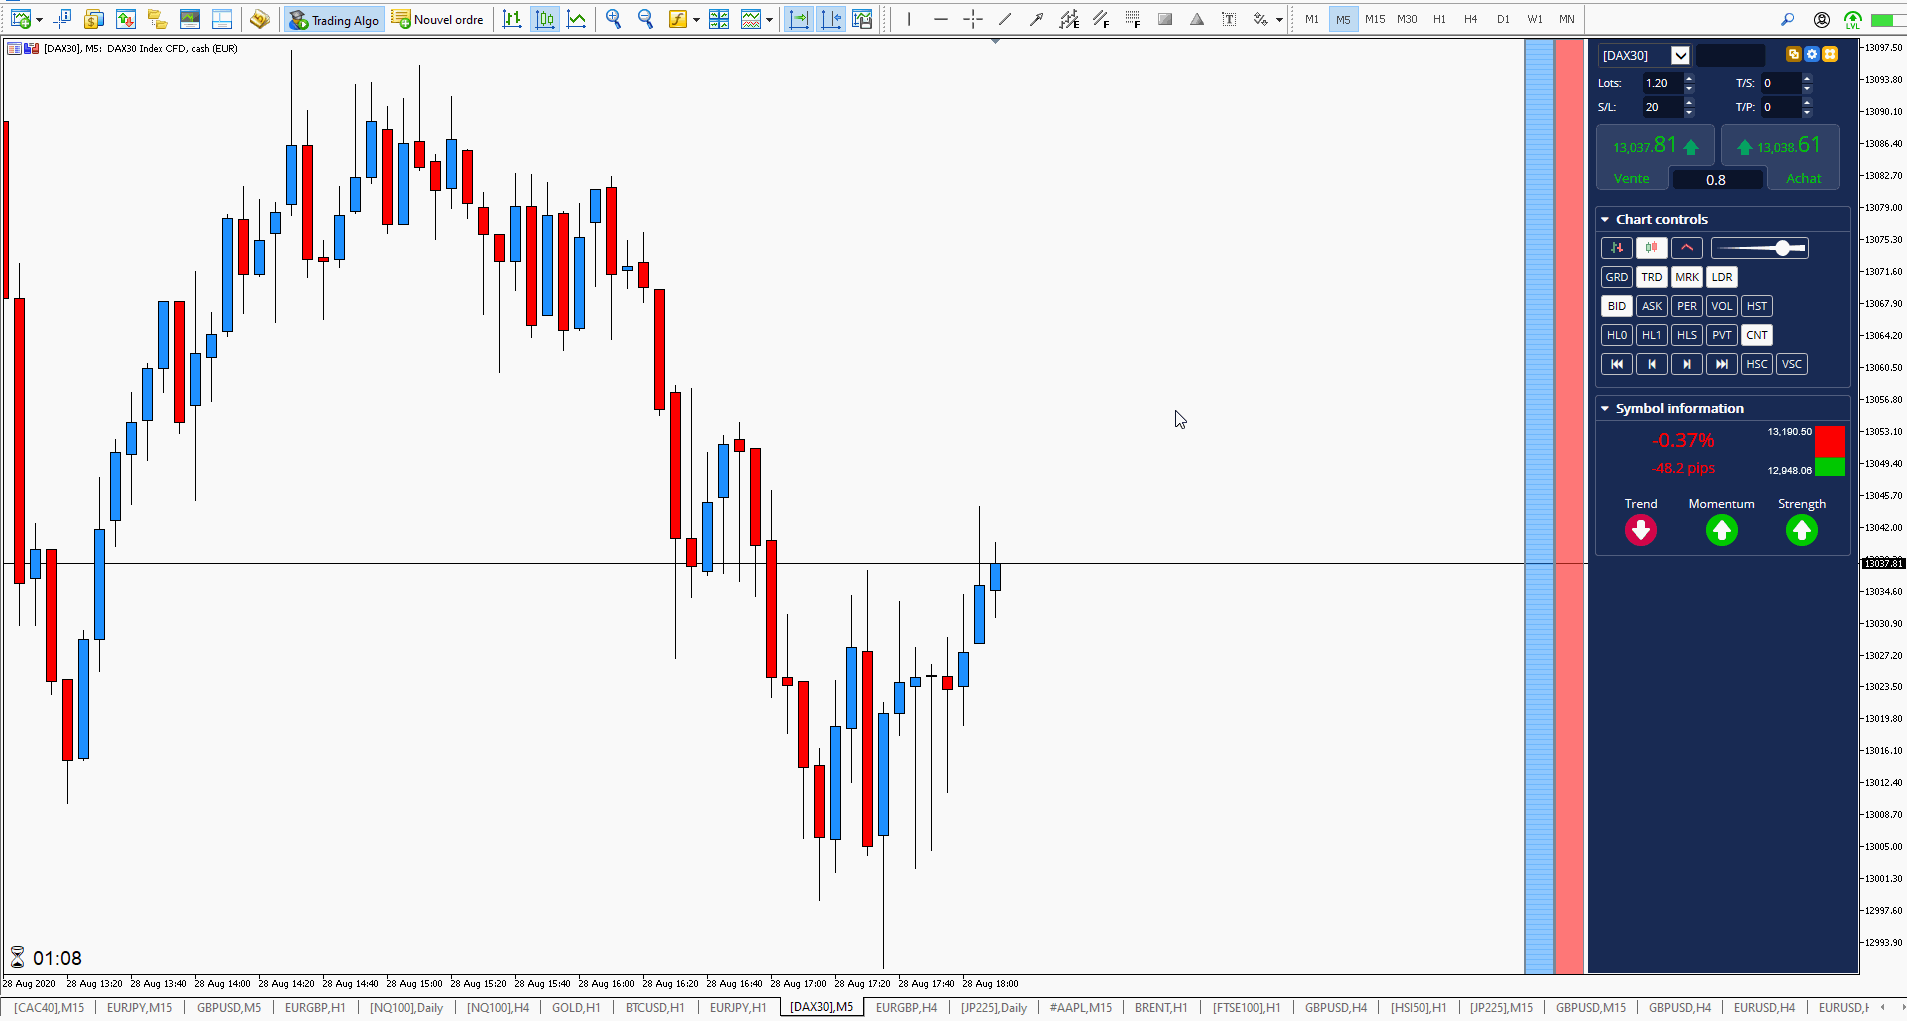Select the triangle shape tool
The height and width of the screenshot is (1021, 1907).
pyautogui.click(x=1197, y=19)
